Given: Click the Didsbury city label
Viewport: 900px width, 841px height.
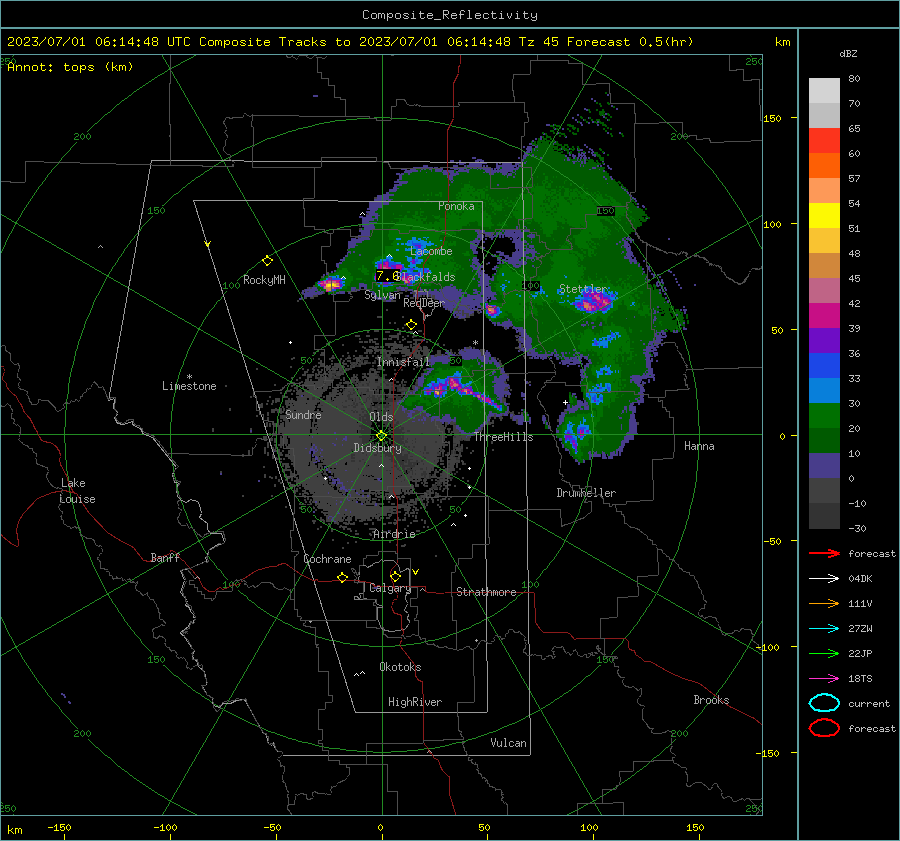Looking at the screenshot, I should (x=377, y=448).
